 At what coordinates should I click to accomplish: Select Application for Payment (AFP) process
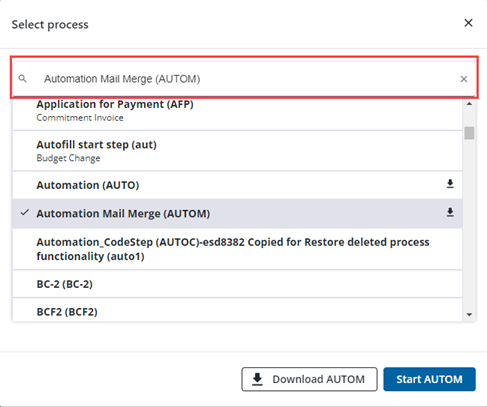237,111
